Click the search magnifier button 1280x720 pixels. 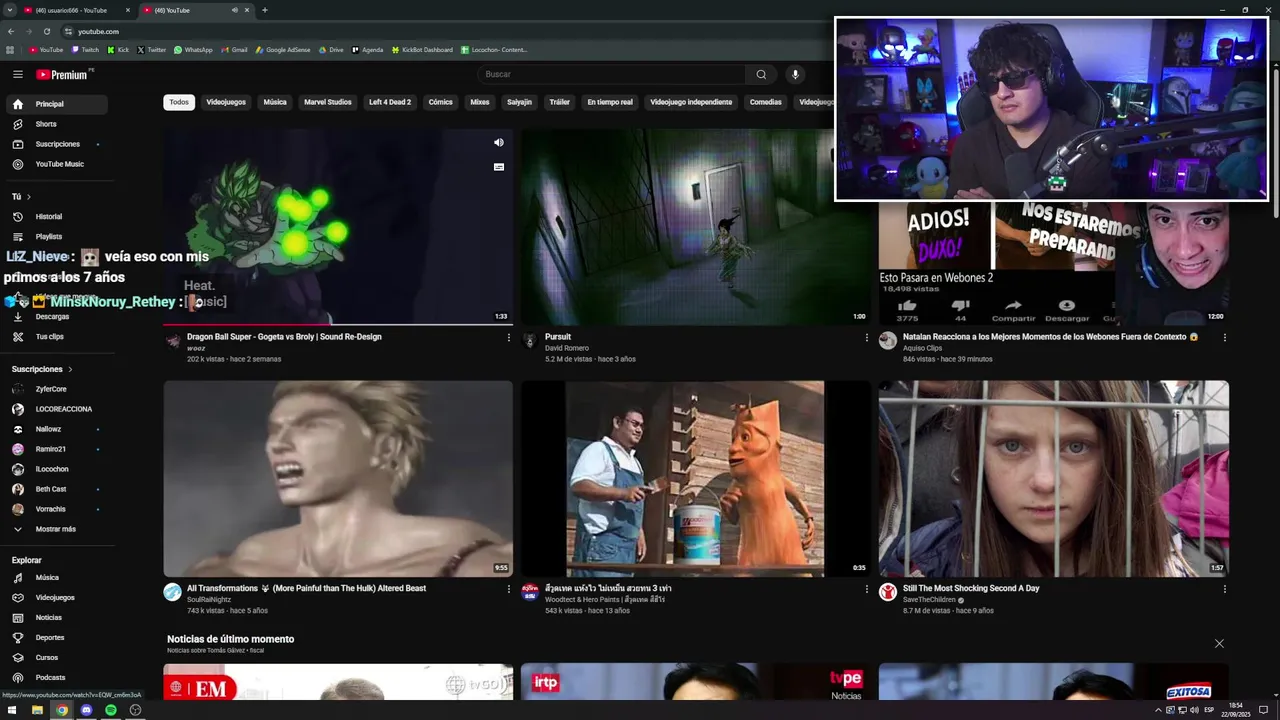coord(761,74)
